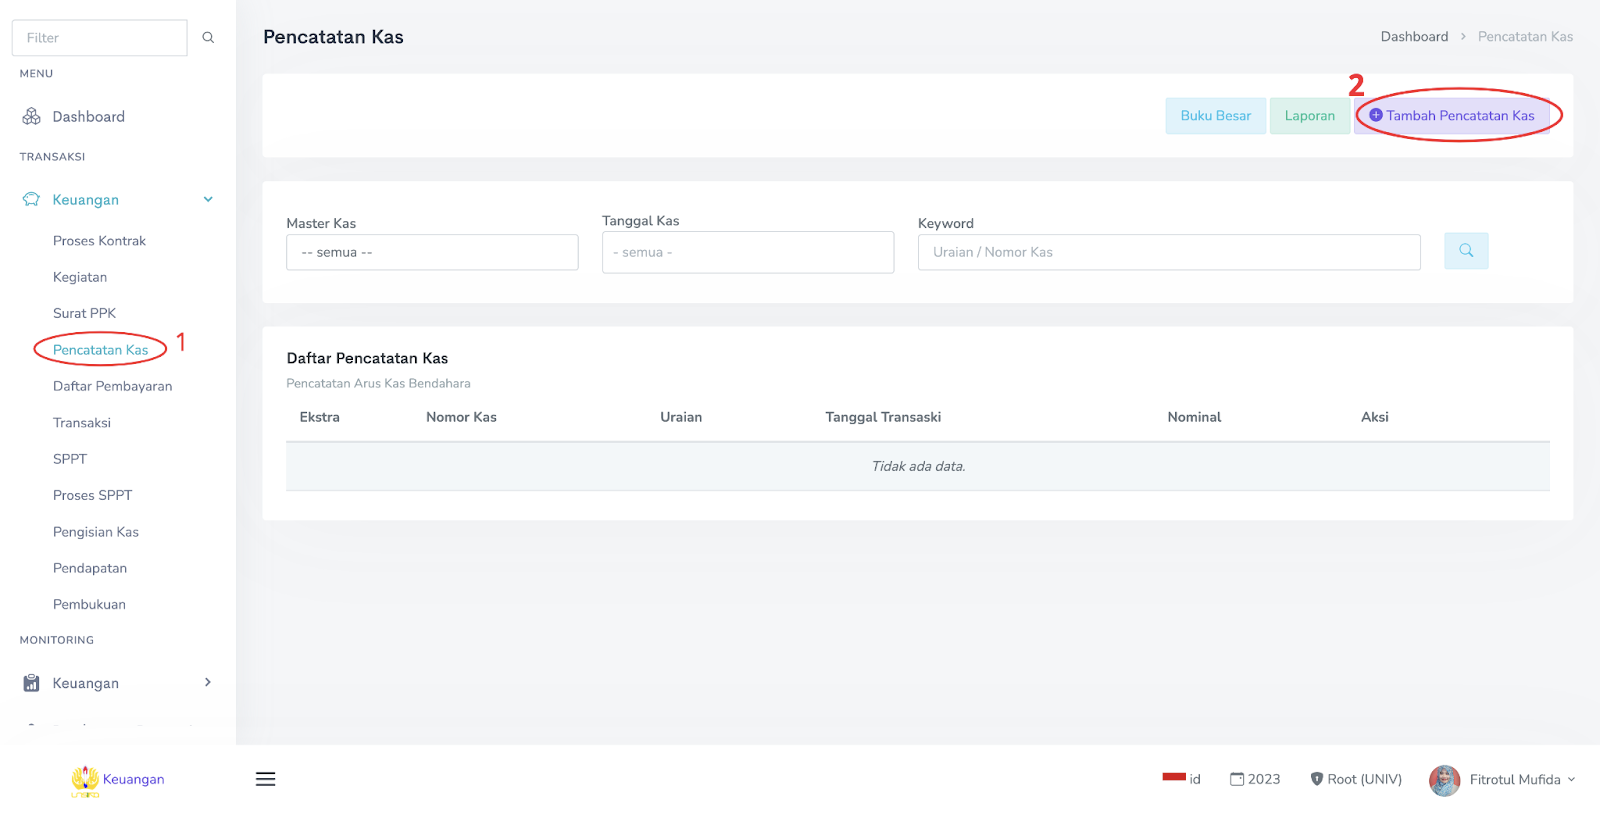1600x814 pixels.
Task: Collapse the Keuangan transaksi menu chevron
Action: coord(208,200)
